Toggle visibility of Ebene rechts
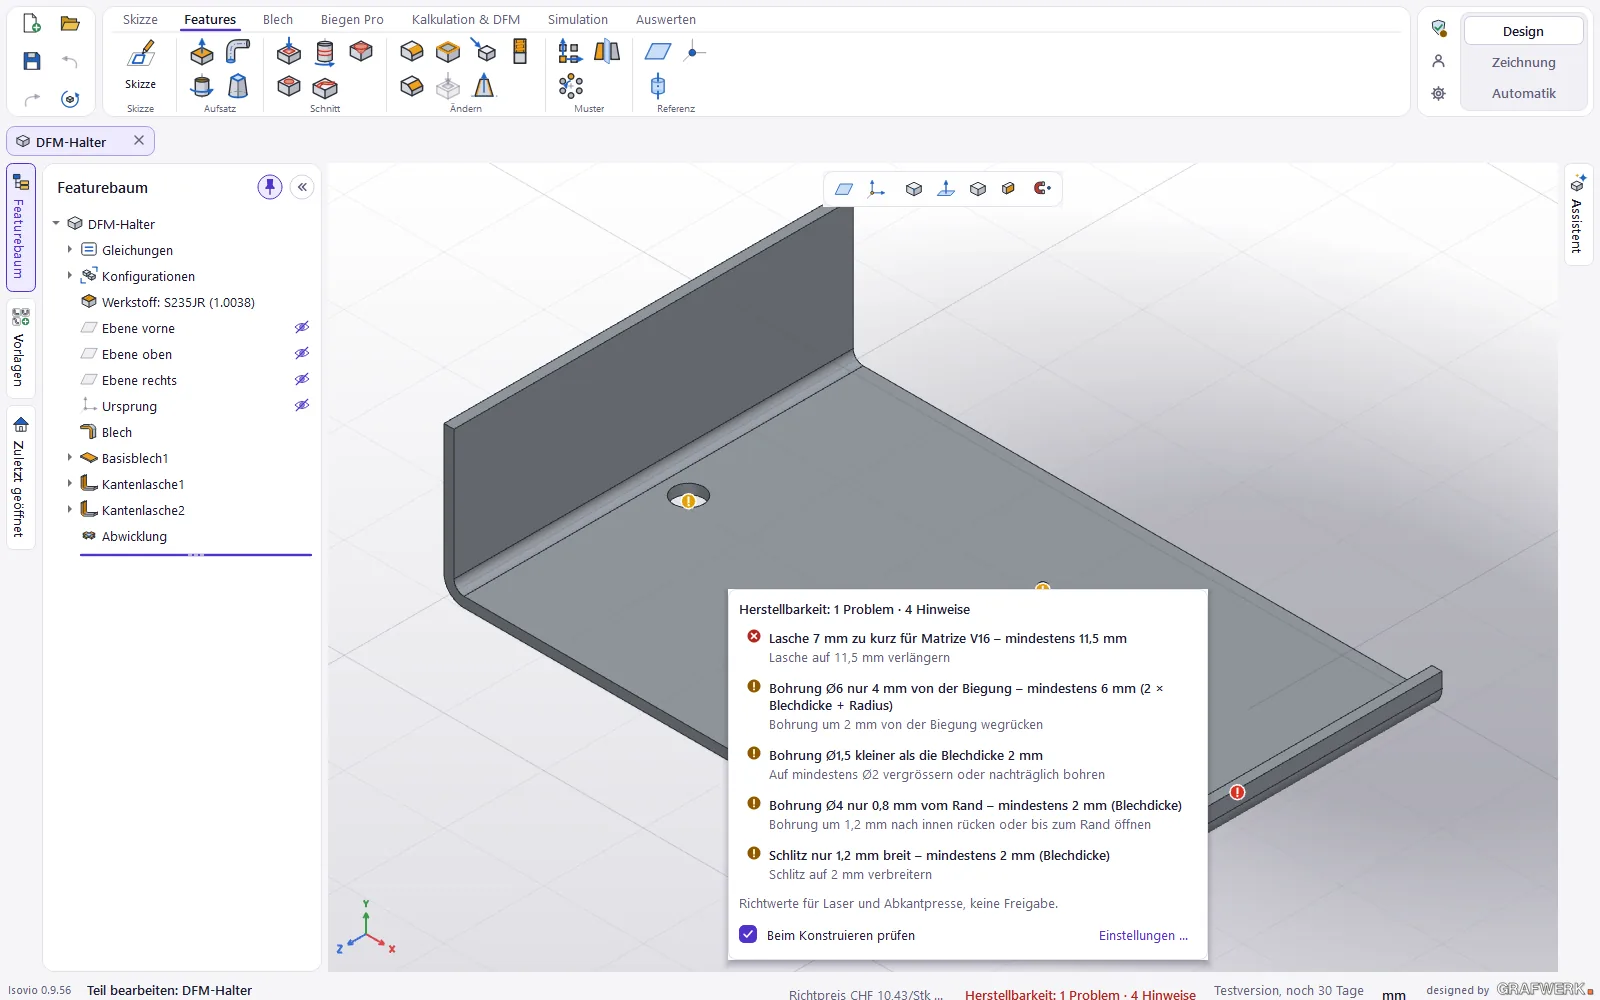The height and width of the screenshot is (1000, 1600). 302,380
